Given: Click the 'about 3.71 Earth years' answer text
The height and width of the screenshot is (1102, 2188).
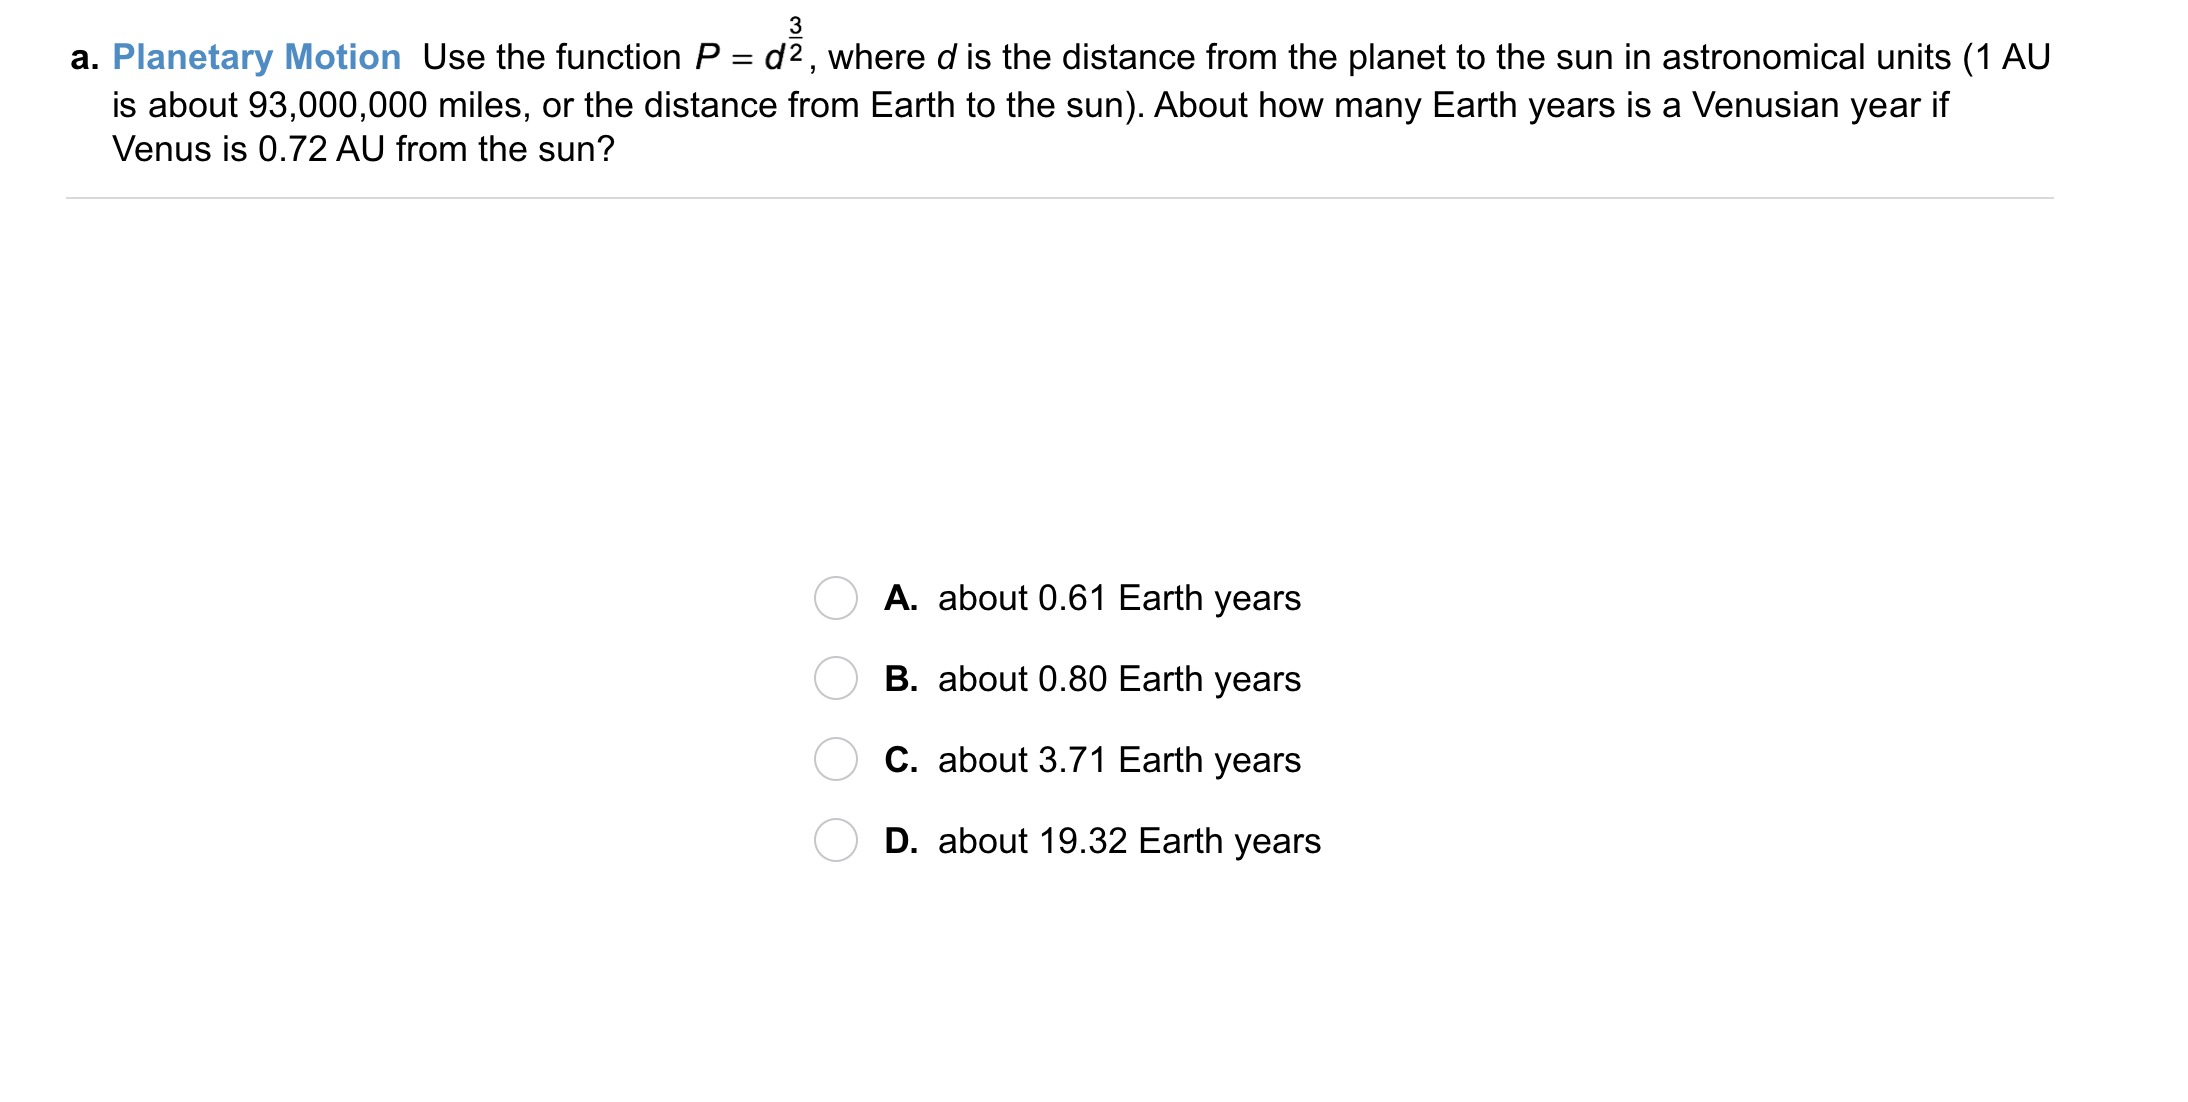Looking at the screenshot, I should [x=1119, y=760].
